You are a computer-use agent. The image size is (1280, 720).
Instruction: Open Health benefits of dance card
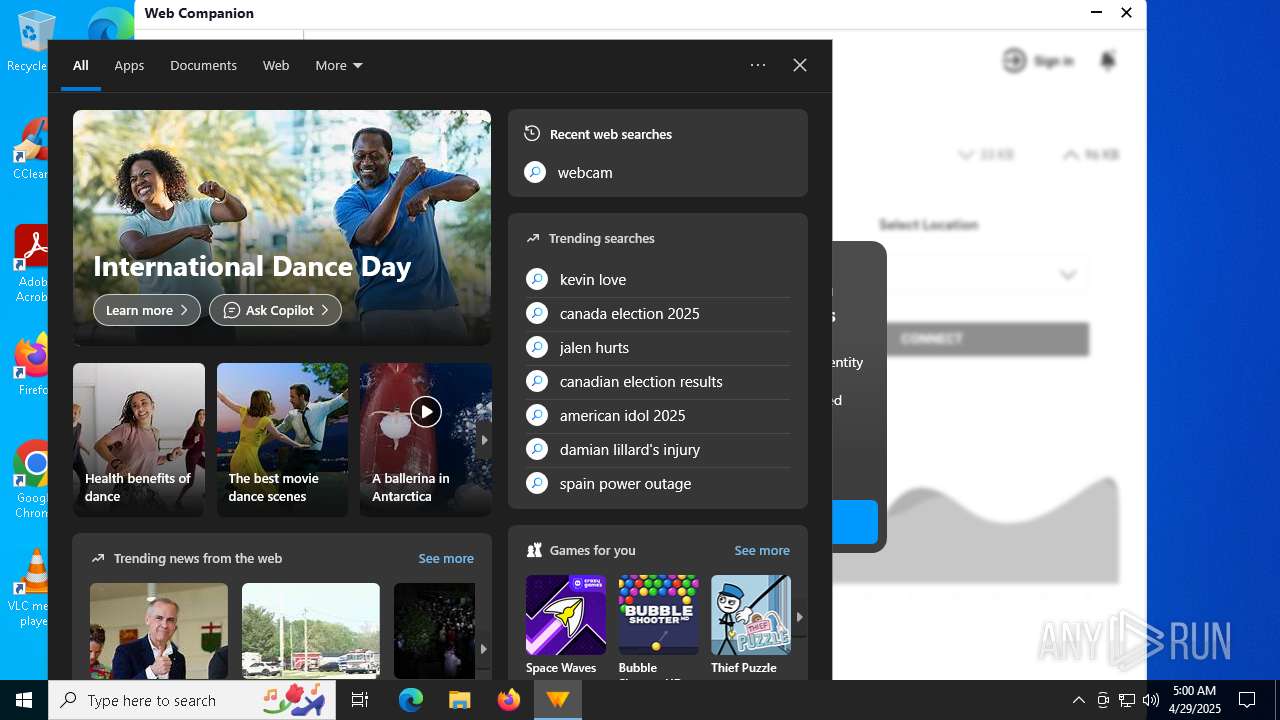(x=139, y=440)
